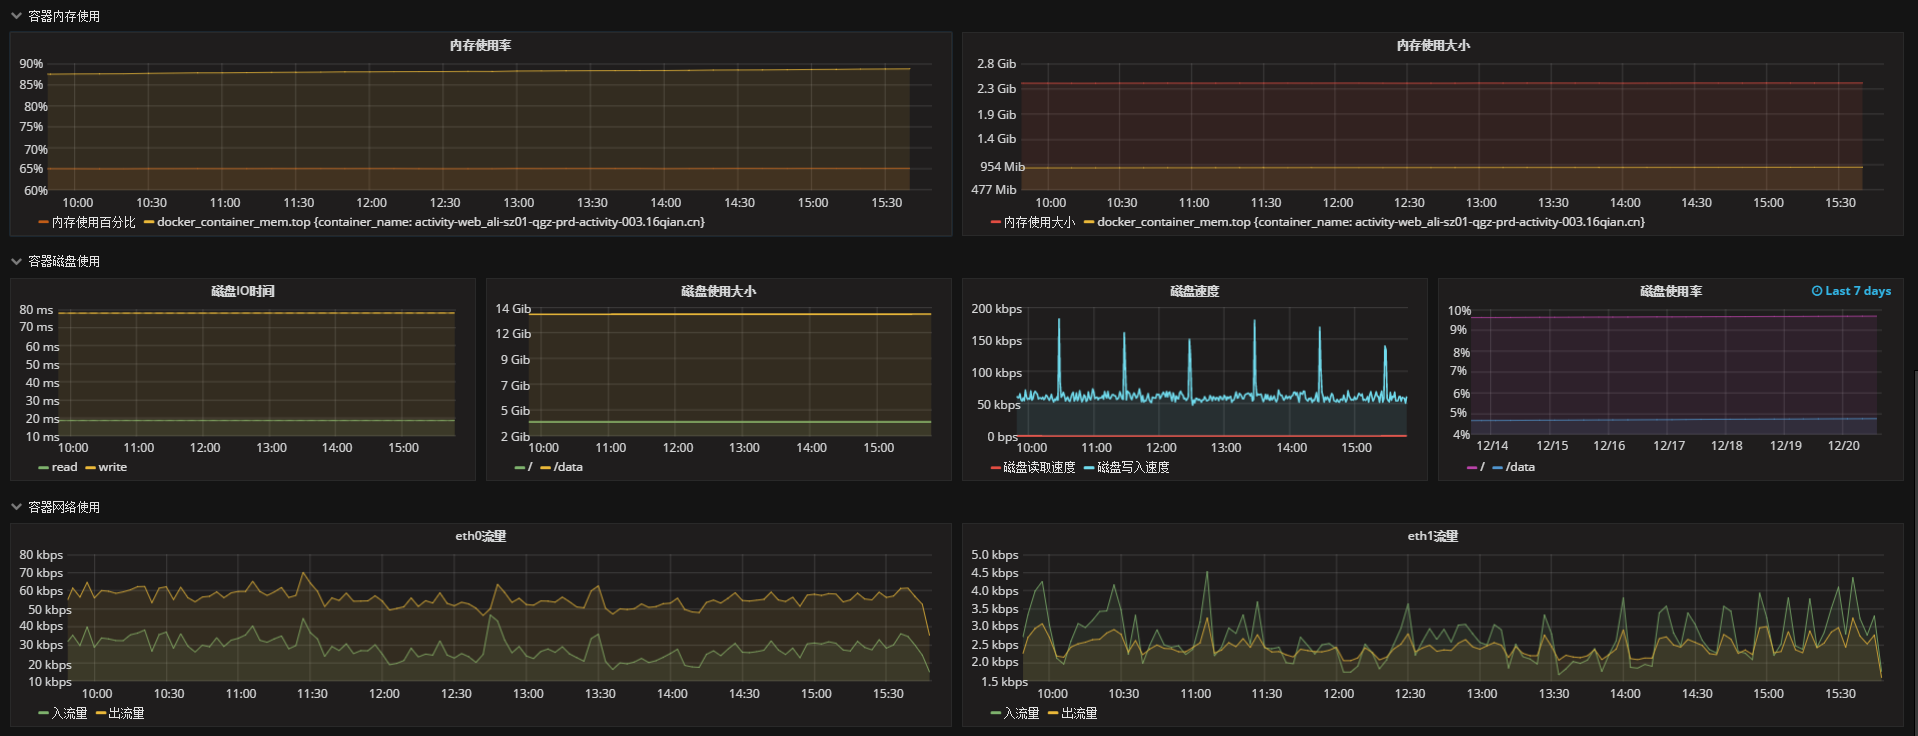The height and width of the screenshot is (736, 1918).
Task: Toggle the /data series in 磁盘使用大小 legend
Action: tap(568, 467)
